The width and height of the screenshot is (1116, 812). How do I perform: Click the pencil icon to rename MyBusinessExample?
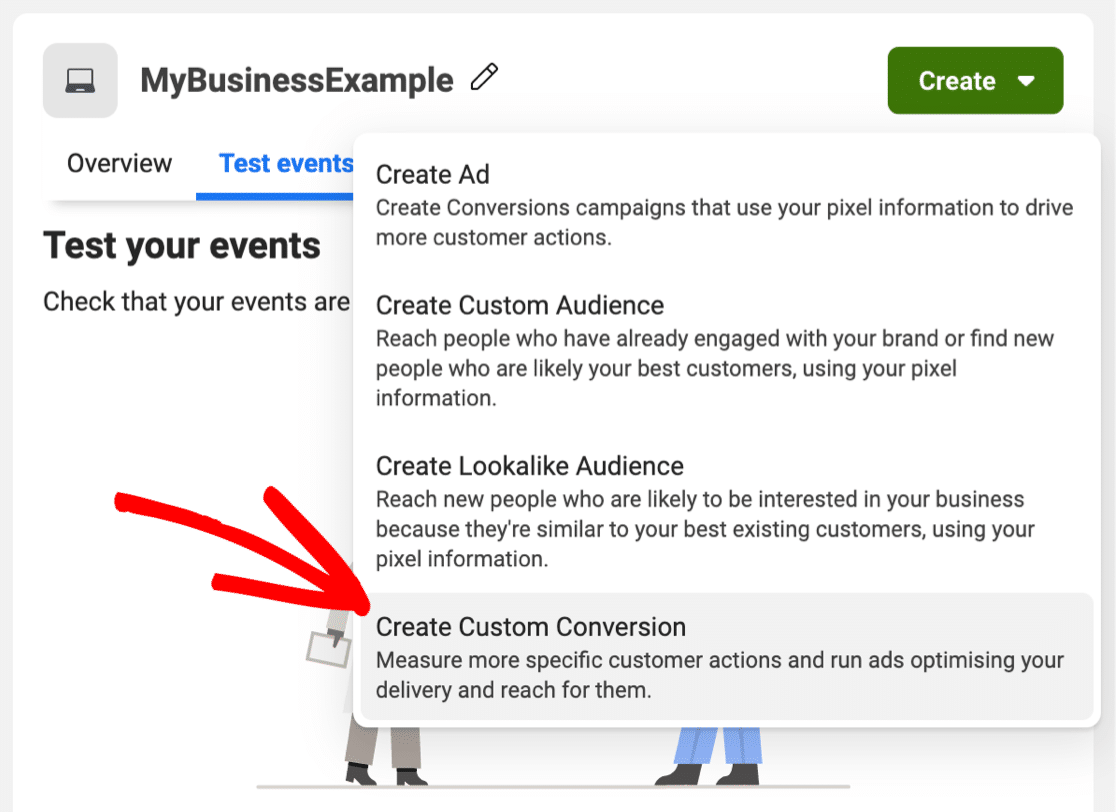point(484,77)
